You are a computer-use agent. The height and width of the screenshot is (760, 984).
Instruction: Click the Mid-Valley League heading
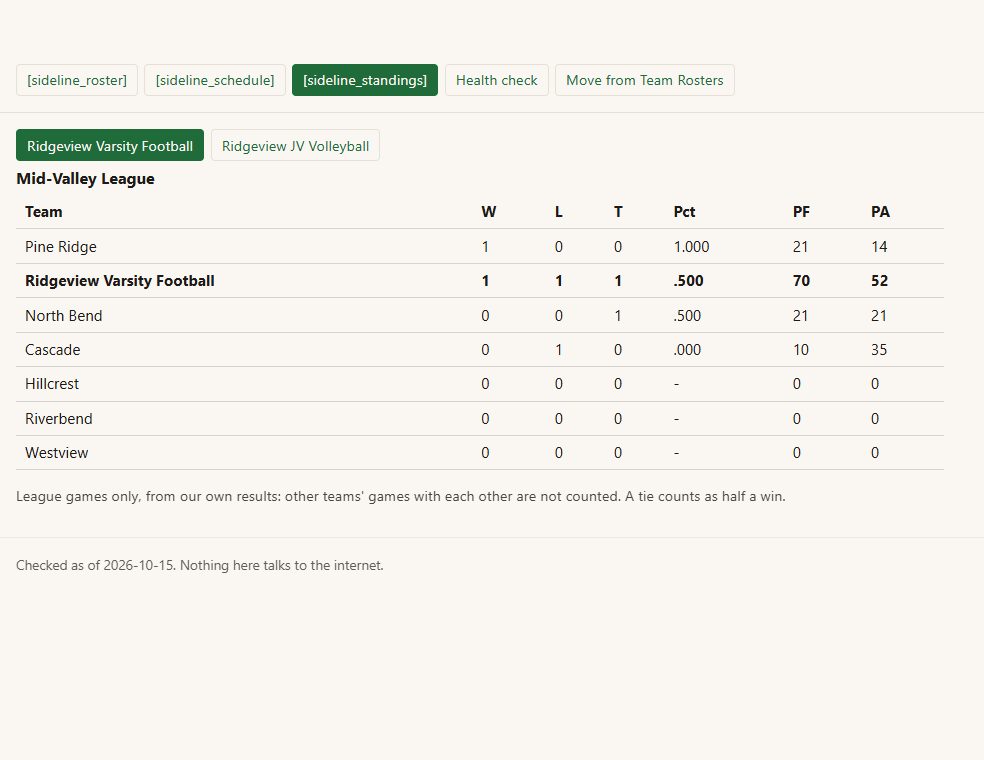(85, 179)
